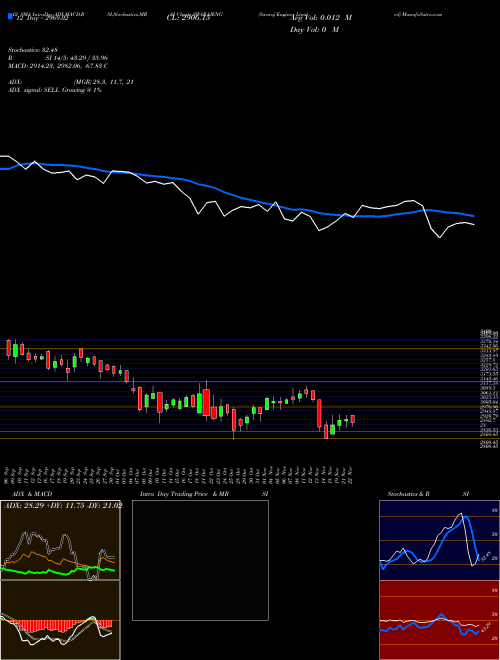Click the 43.29 label on the RSI chart
This screenshot has width=500, height=660.
point(486,628)
